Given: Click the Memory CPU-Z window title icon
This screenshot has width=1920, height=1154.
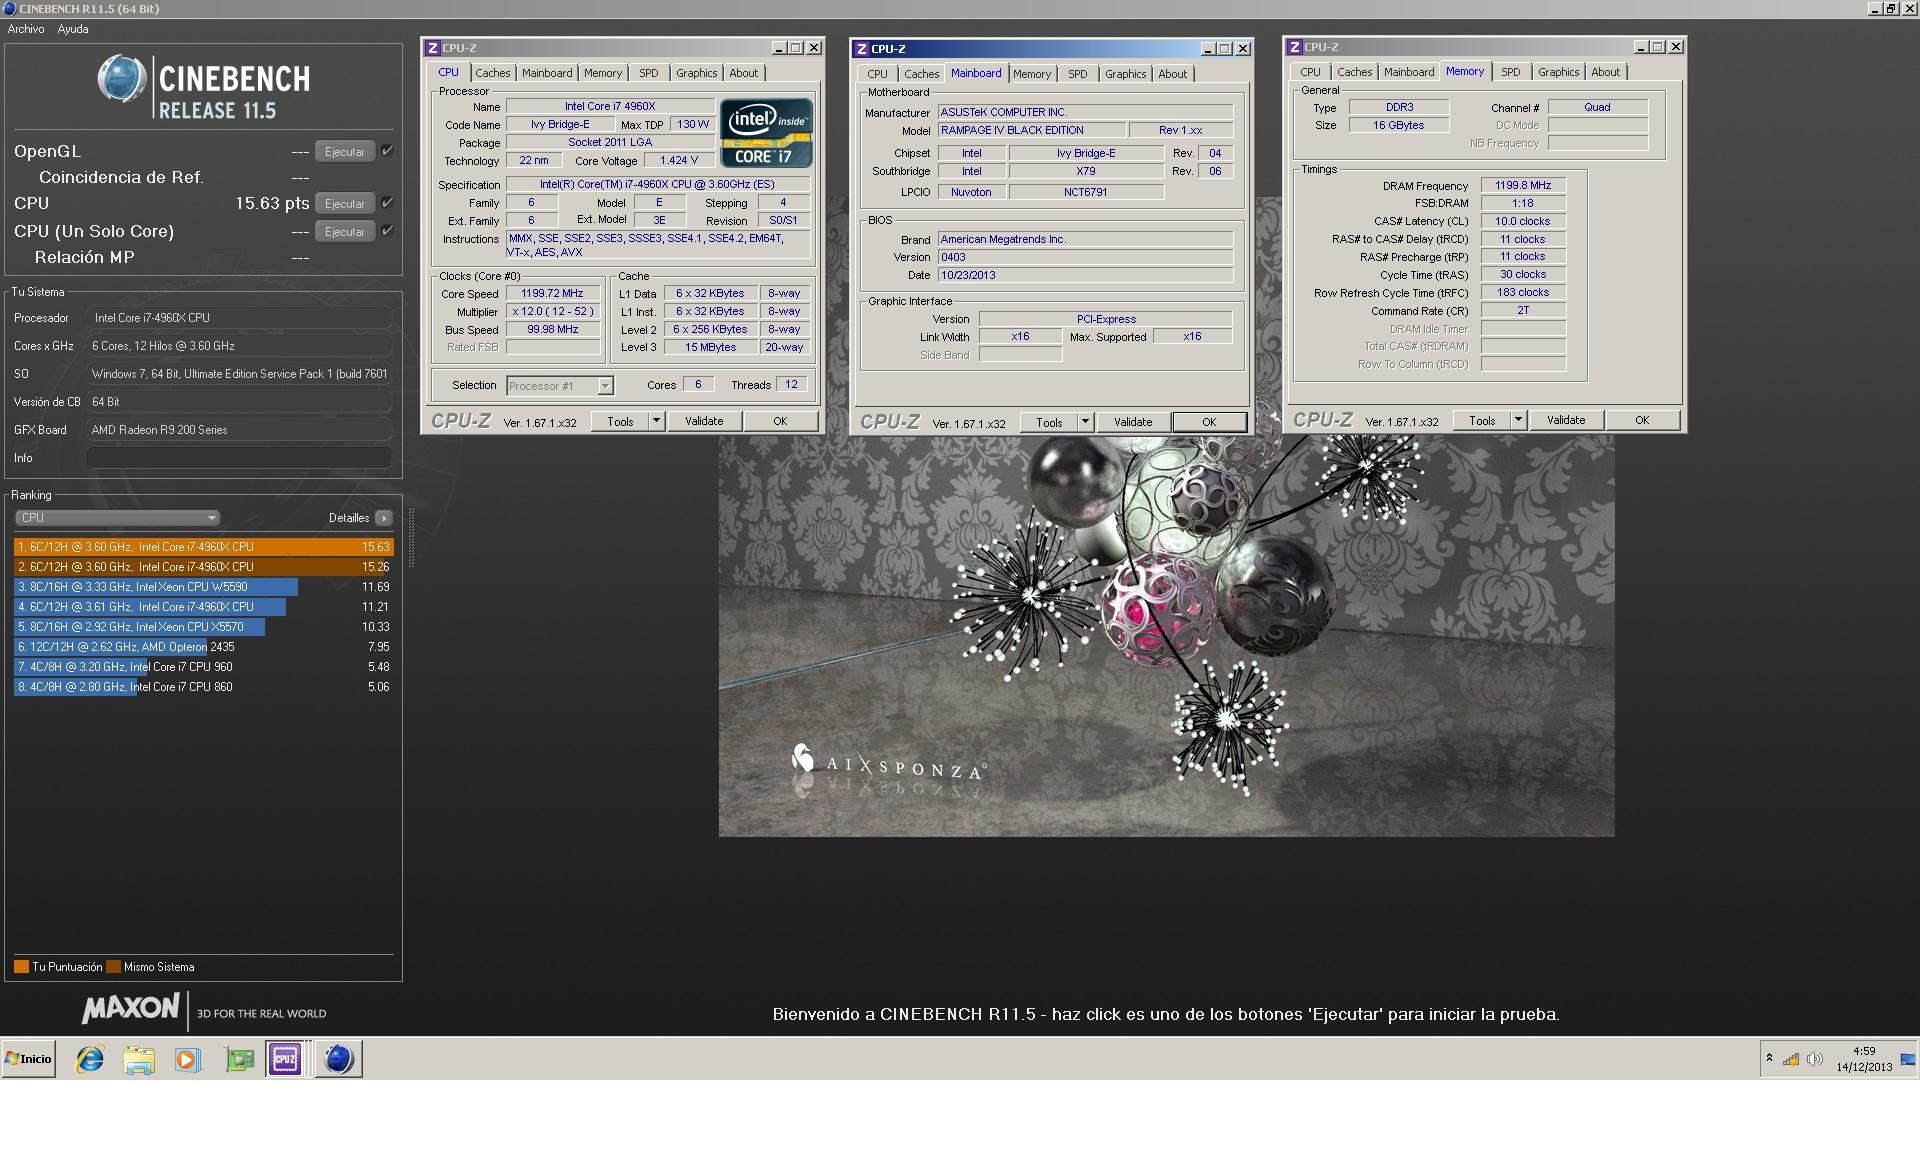Looking at the screenshot, I should click(x=1295, y=47).
